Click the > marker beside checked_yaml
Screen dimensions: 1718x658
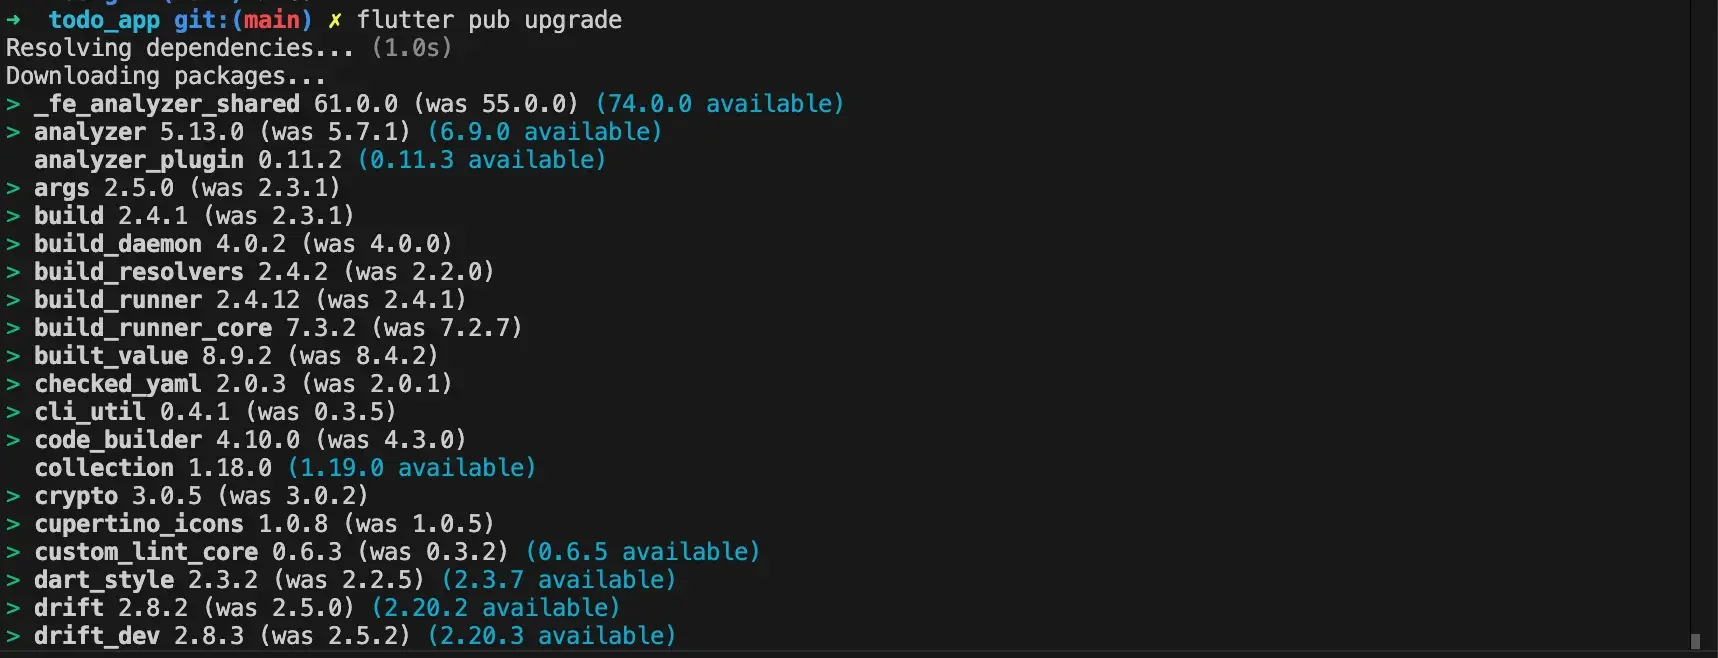click(x=12, y=384)
